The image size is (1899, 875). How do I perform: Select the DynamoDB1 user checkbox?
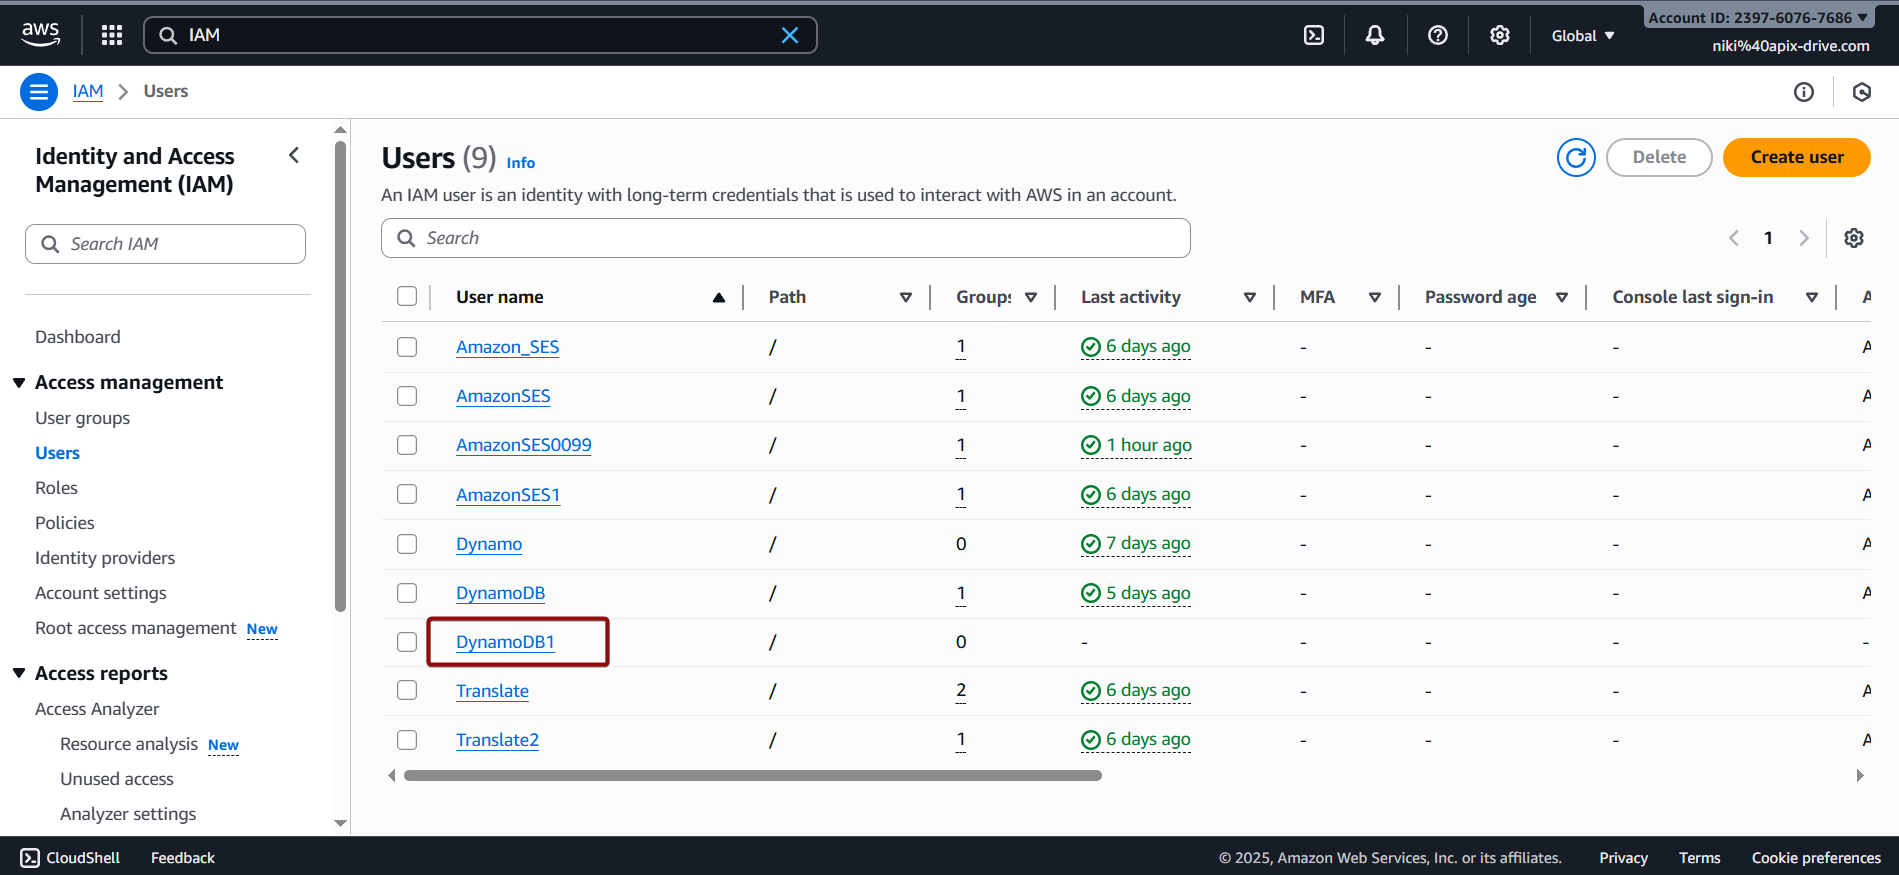coord(407,642)
